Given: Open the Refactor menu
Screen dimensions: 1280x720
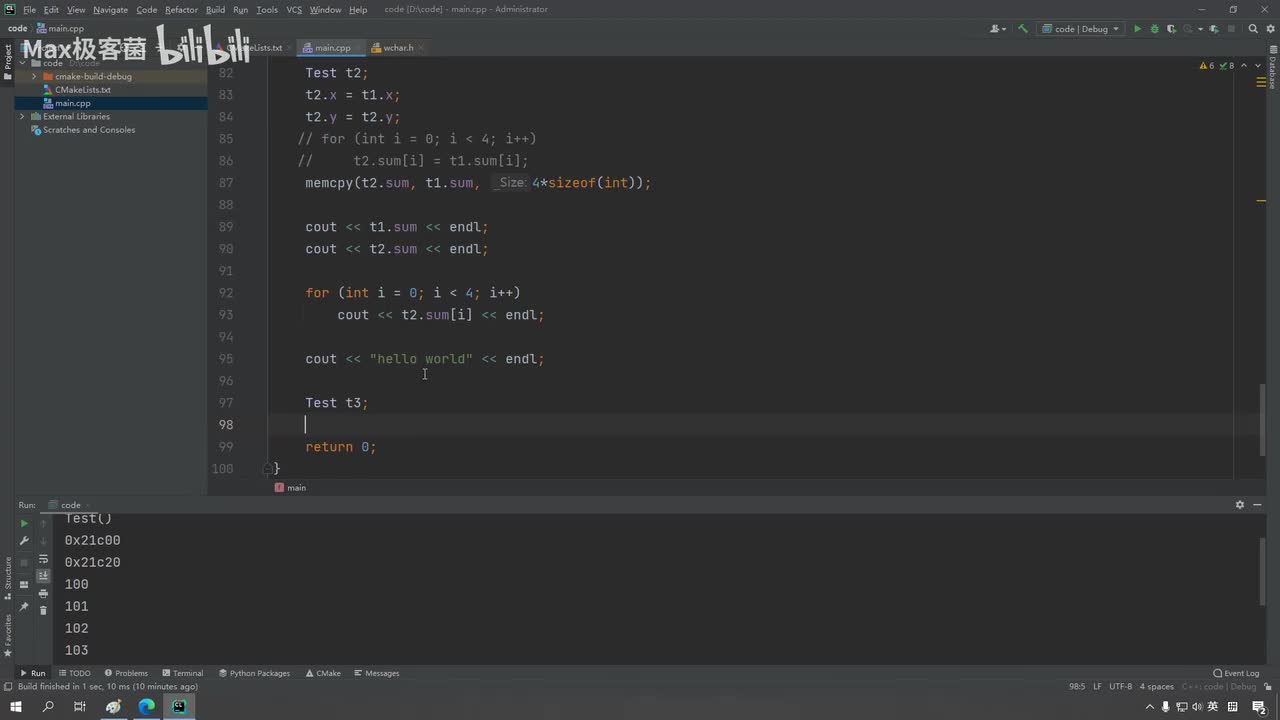Looking at the screenshot, I should click(x=181, y=9).
